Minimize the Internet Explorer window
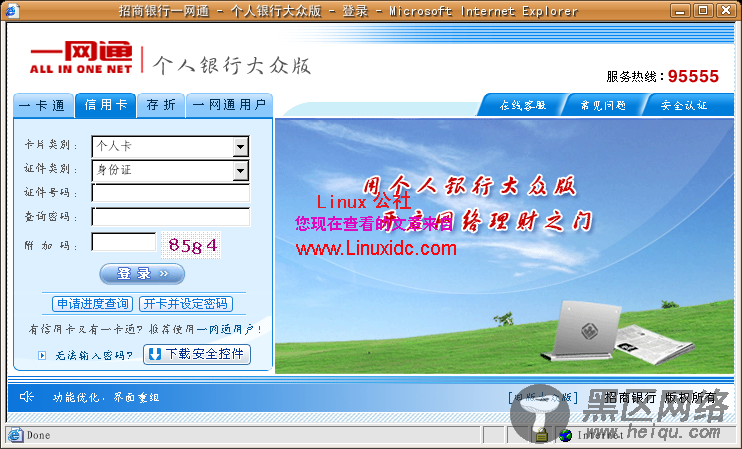 click(x=680, y=10)
